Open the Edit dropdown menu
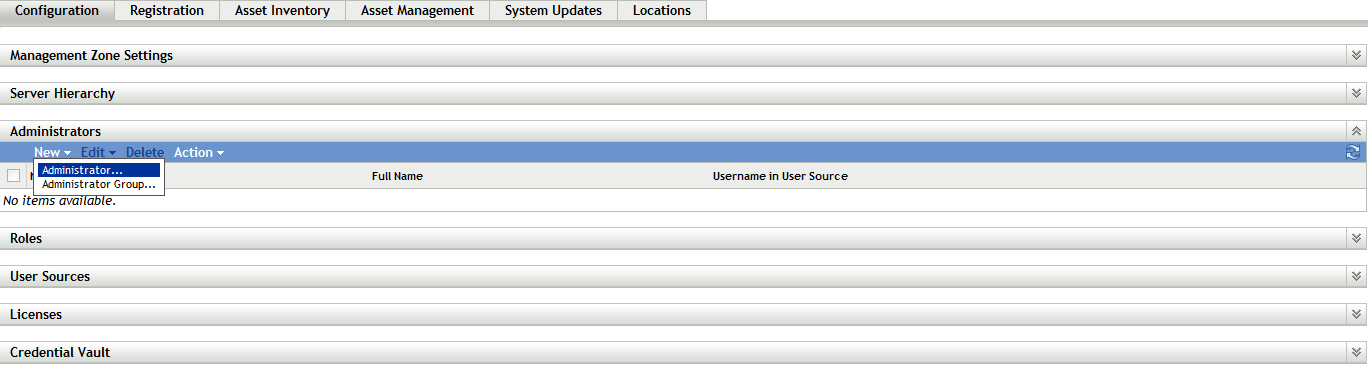 click(99, 152)
